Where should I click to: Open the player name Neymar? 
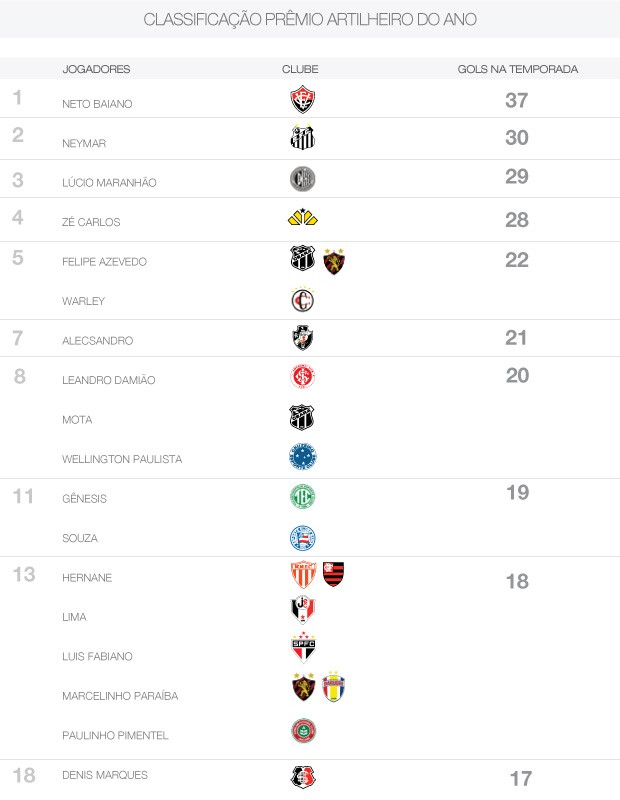(x=84, y=143)
